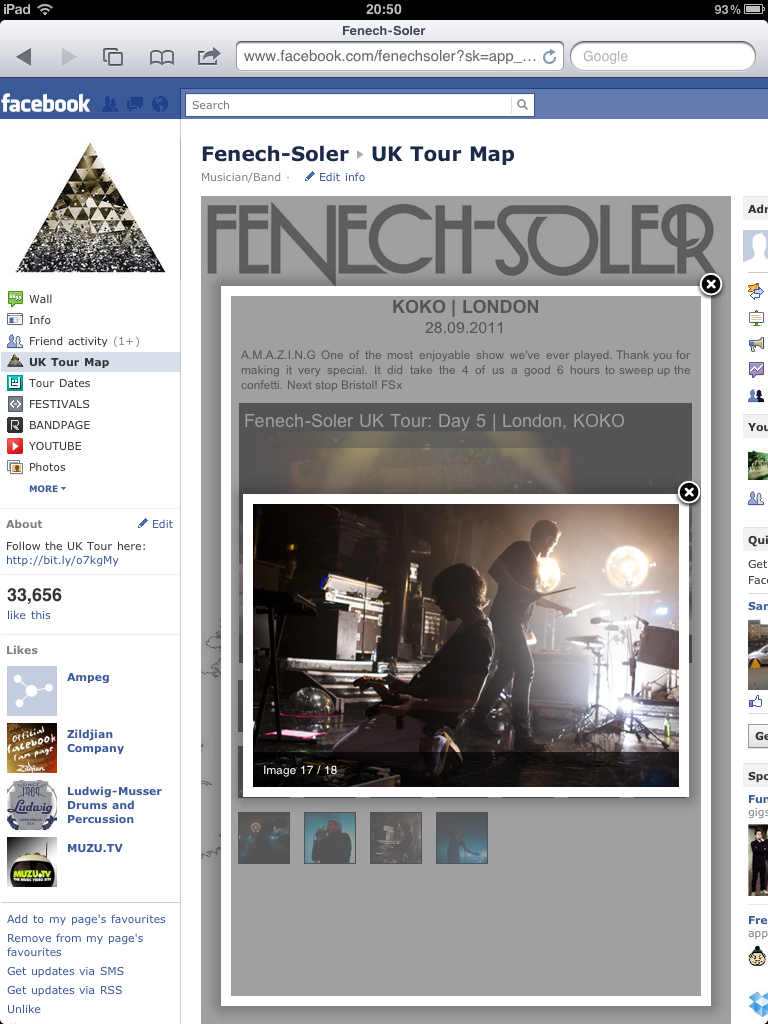Tap Safari's back arrow button

pyautogui.click(x=24, y=57)
